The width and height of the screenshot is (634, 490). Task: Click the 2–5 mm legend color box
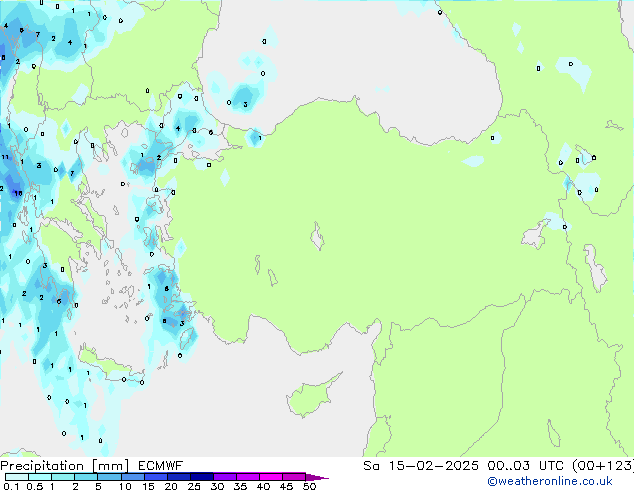(86, 477)
